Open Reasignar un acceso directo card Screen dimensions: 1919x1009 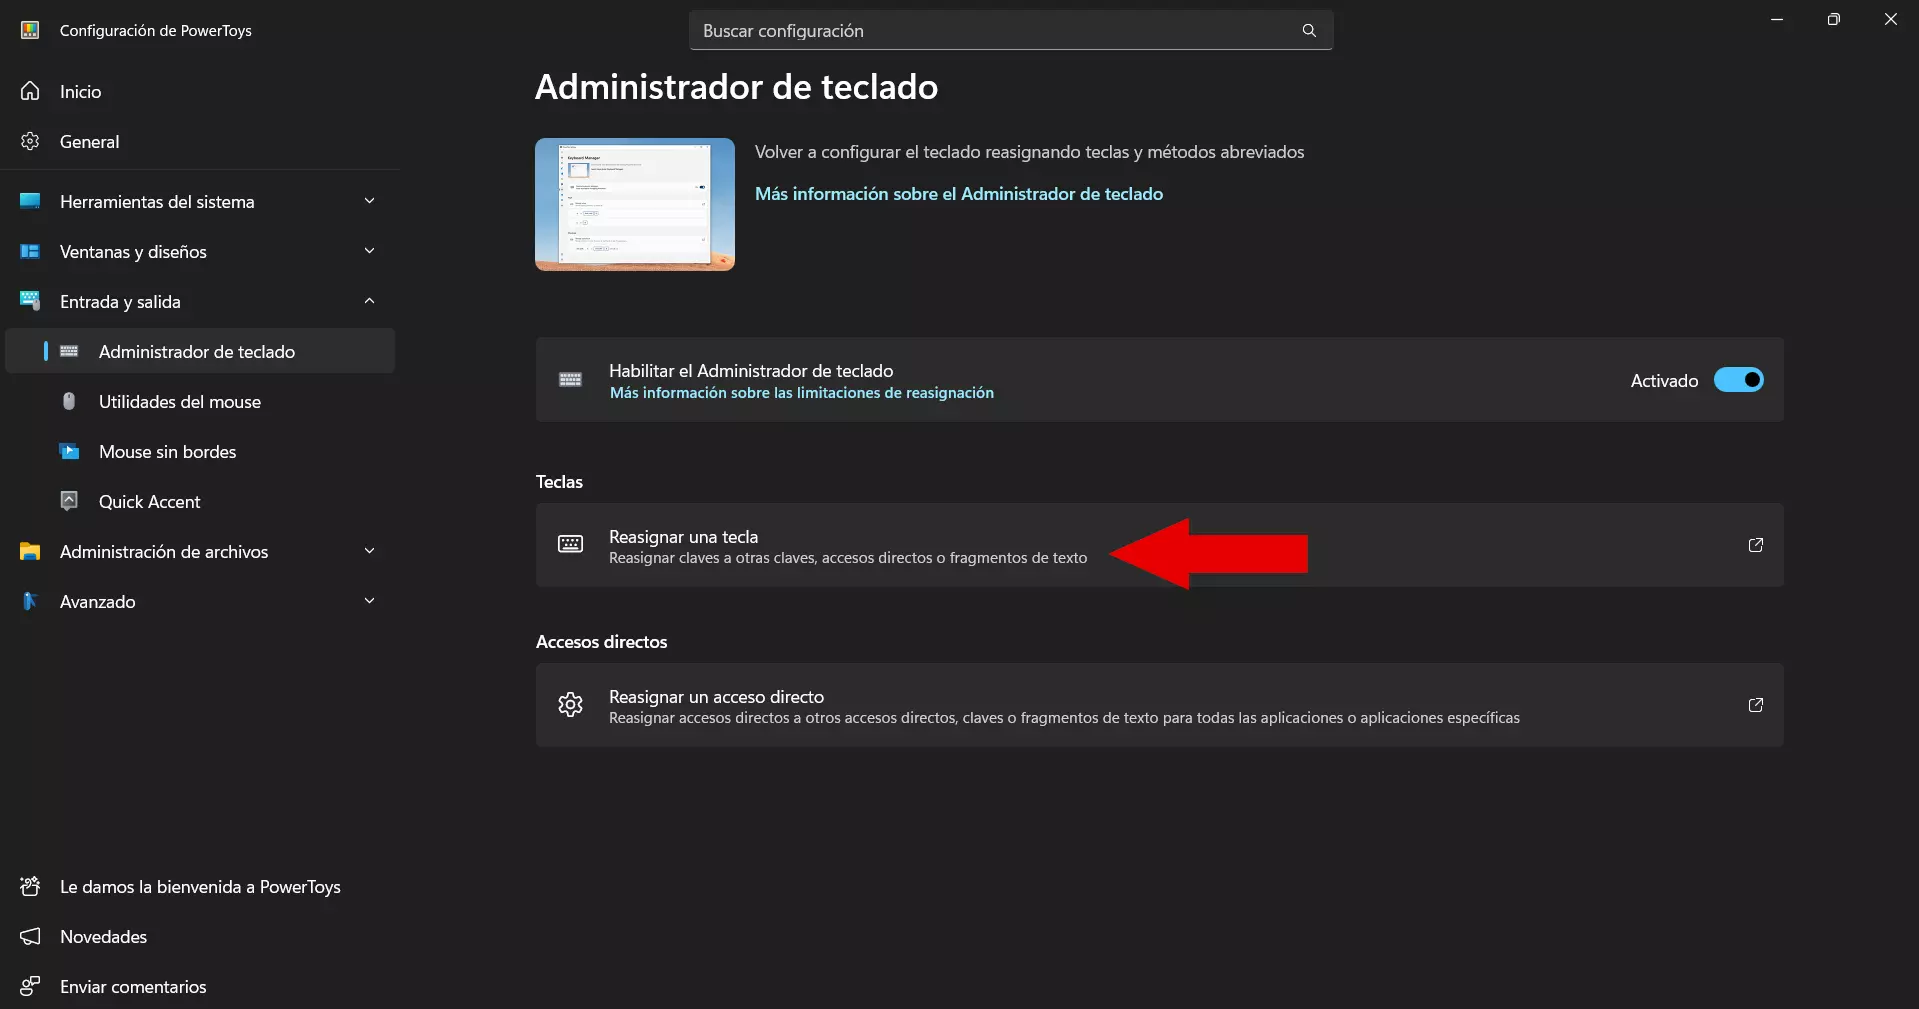click(x=1160, y=705)
